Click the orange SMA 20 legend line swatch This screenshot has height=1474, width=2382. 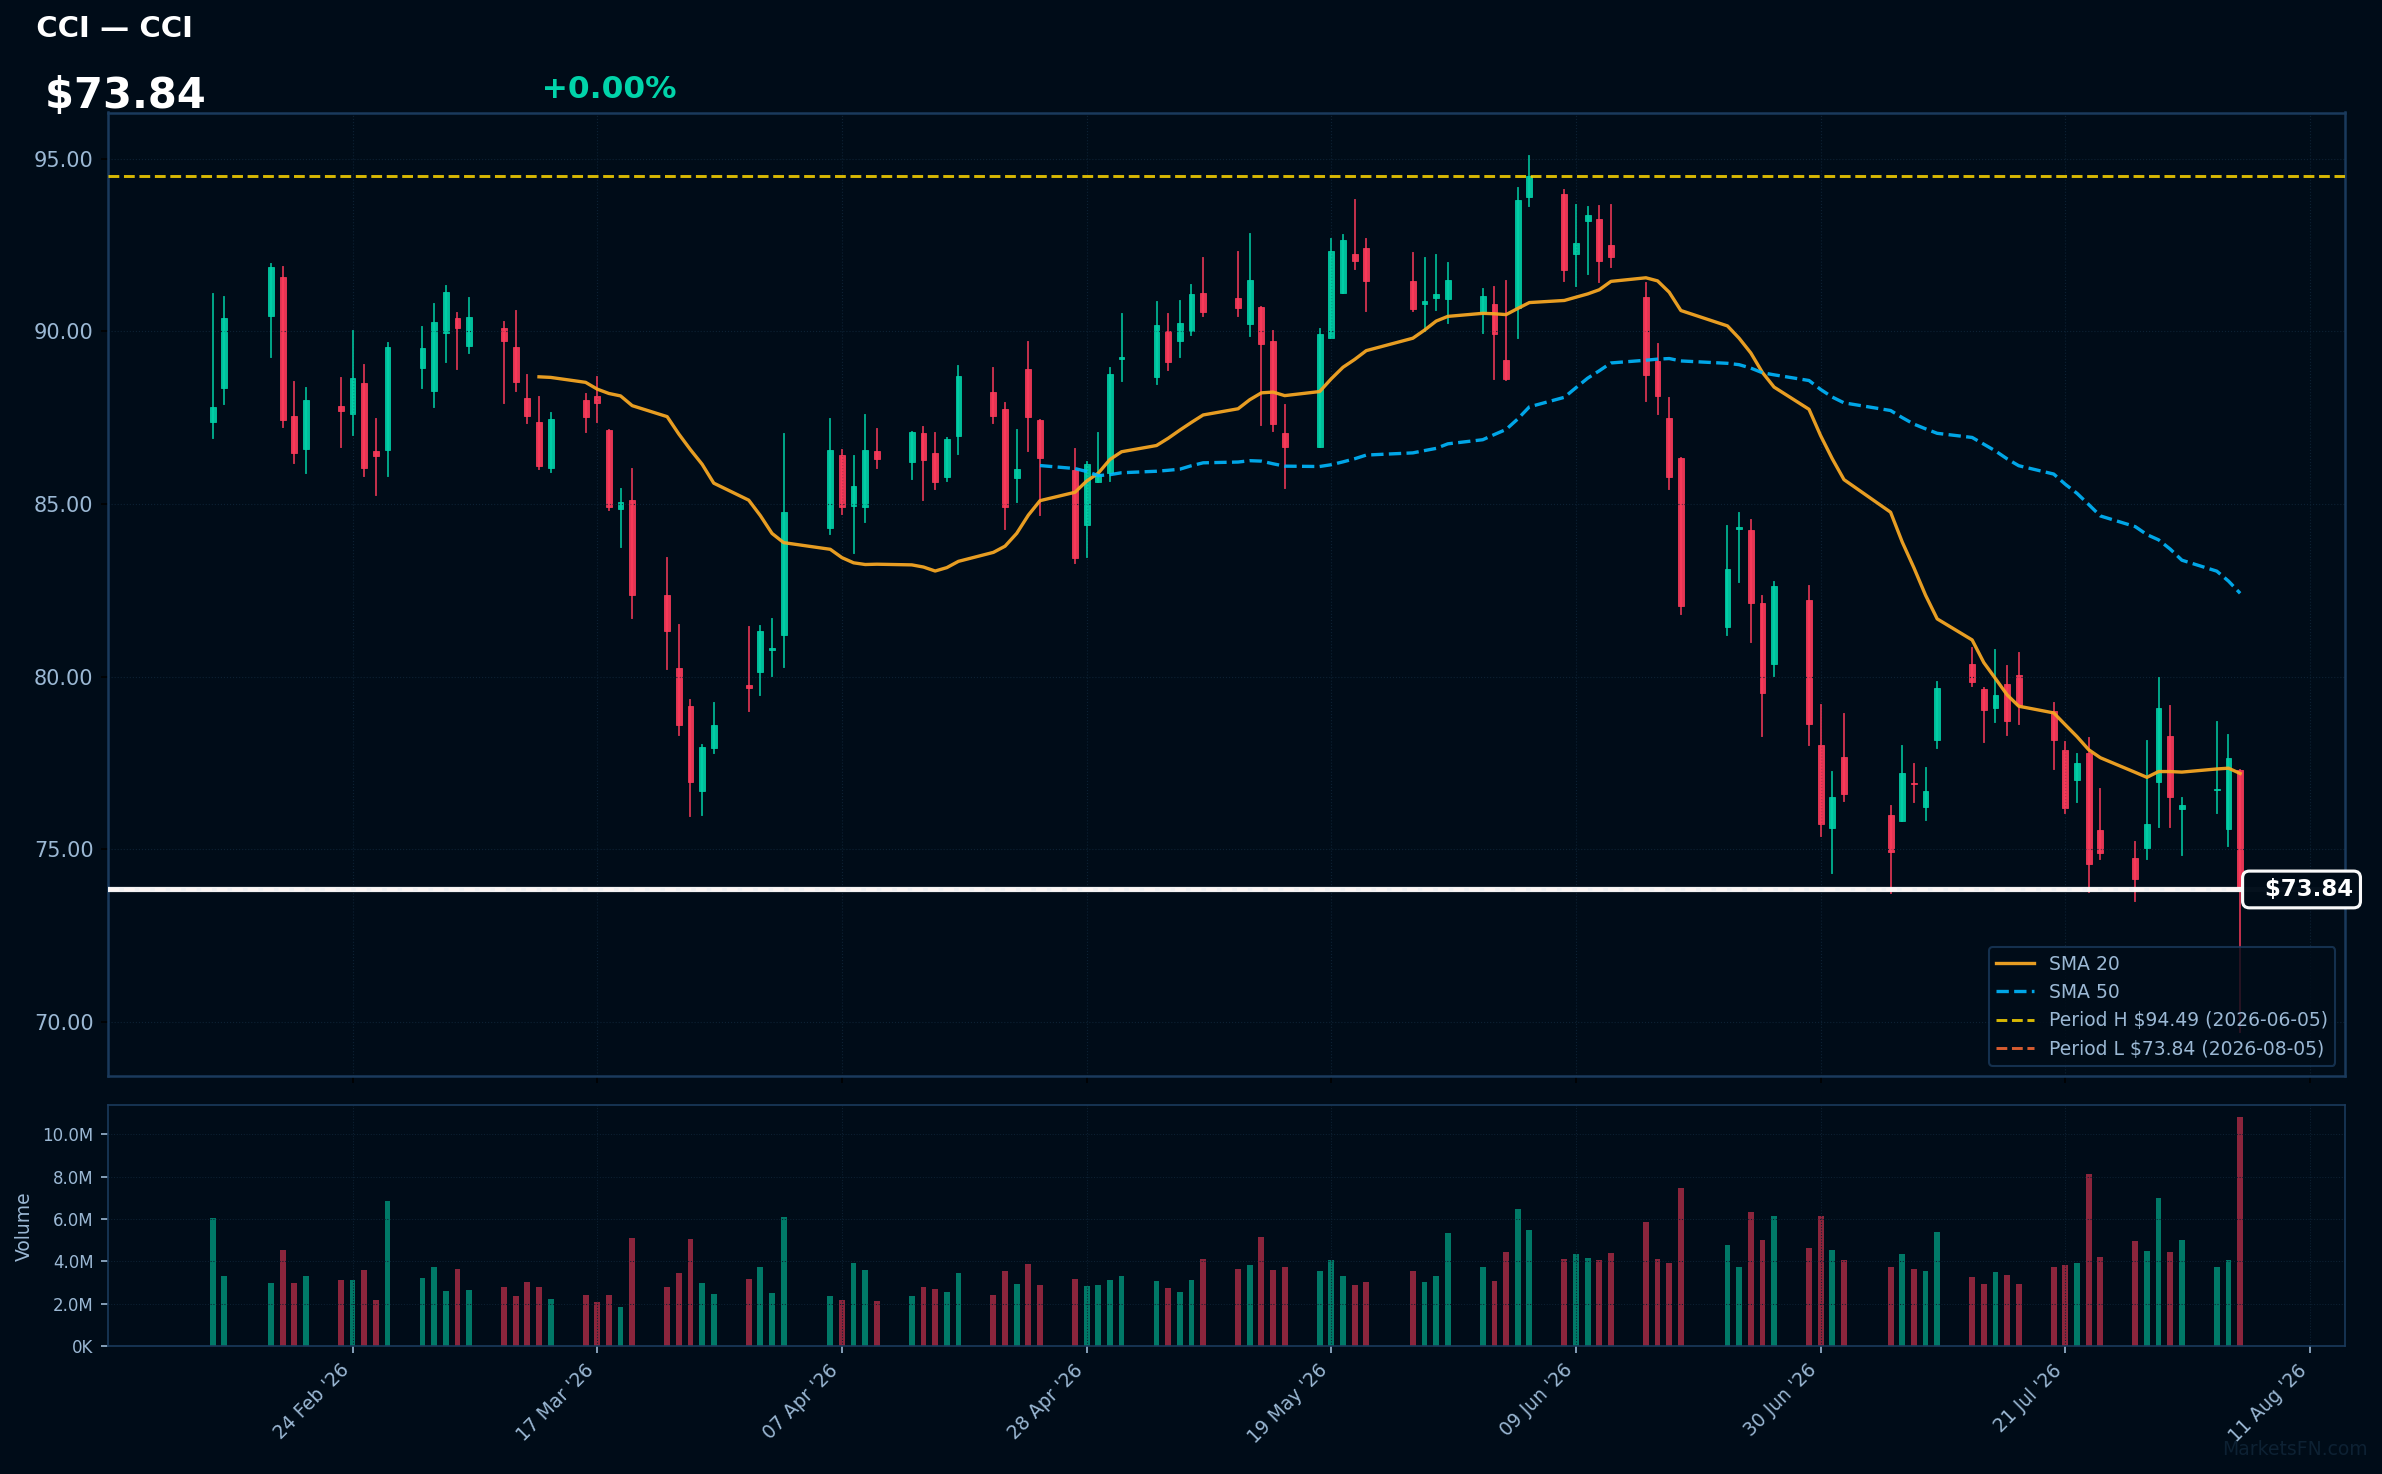coord(2015,964)
